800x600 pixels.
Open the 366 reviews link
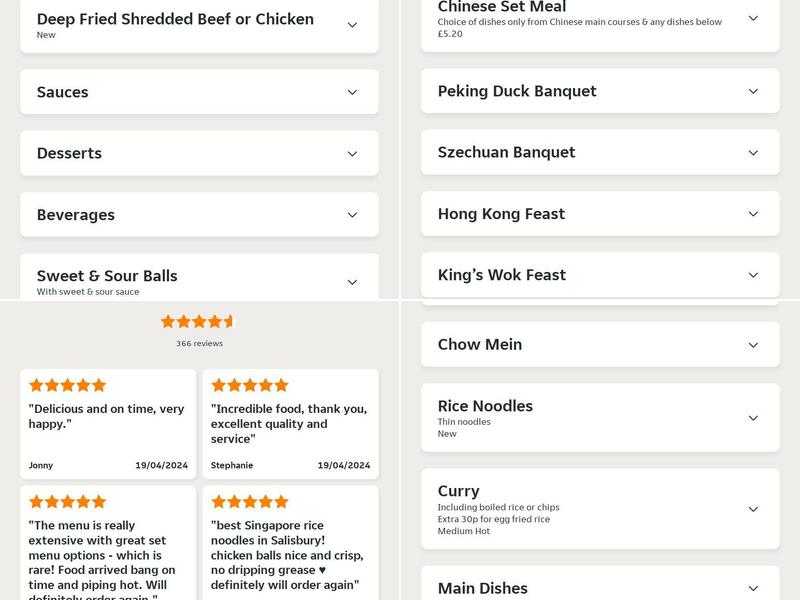(199, 342)
